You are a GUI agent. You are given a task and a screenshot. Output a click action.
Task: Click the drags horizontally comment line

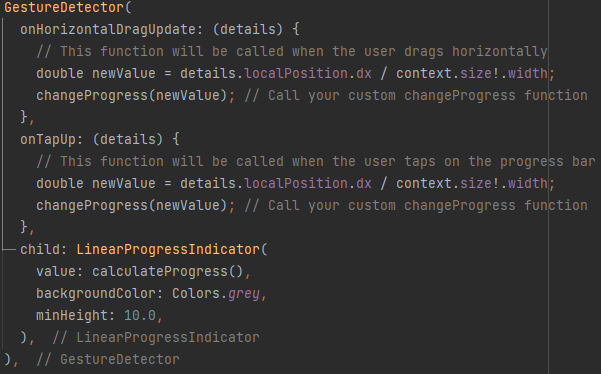292,52
